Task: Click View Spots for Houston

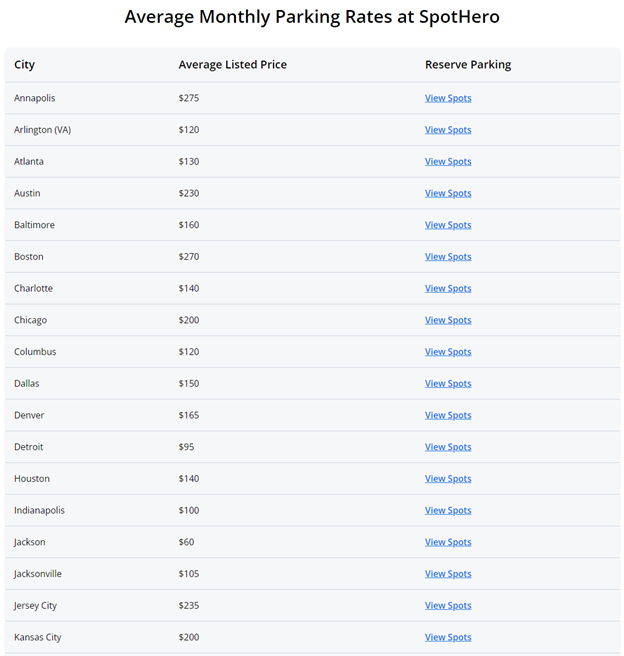Action: point(448,479)
